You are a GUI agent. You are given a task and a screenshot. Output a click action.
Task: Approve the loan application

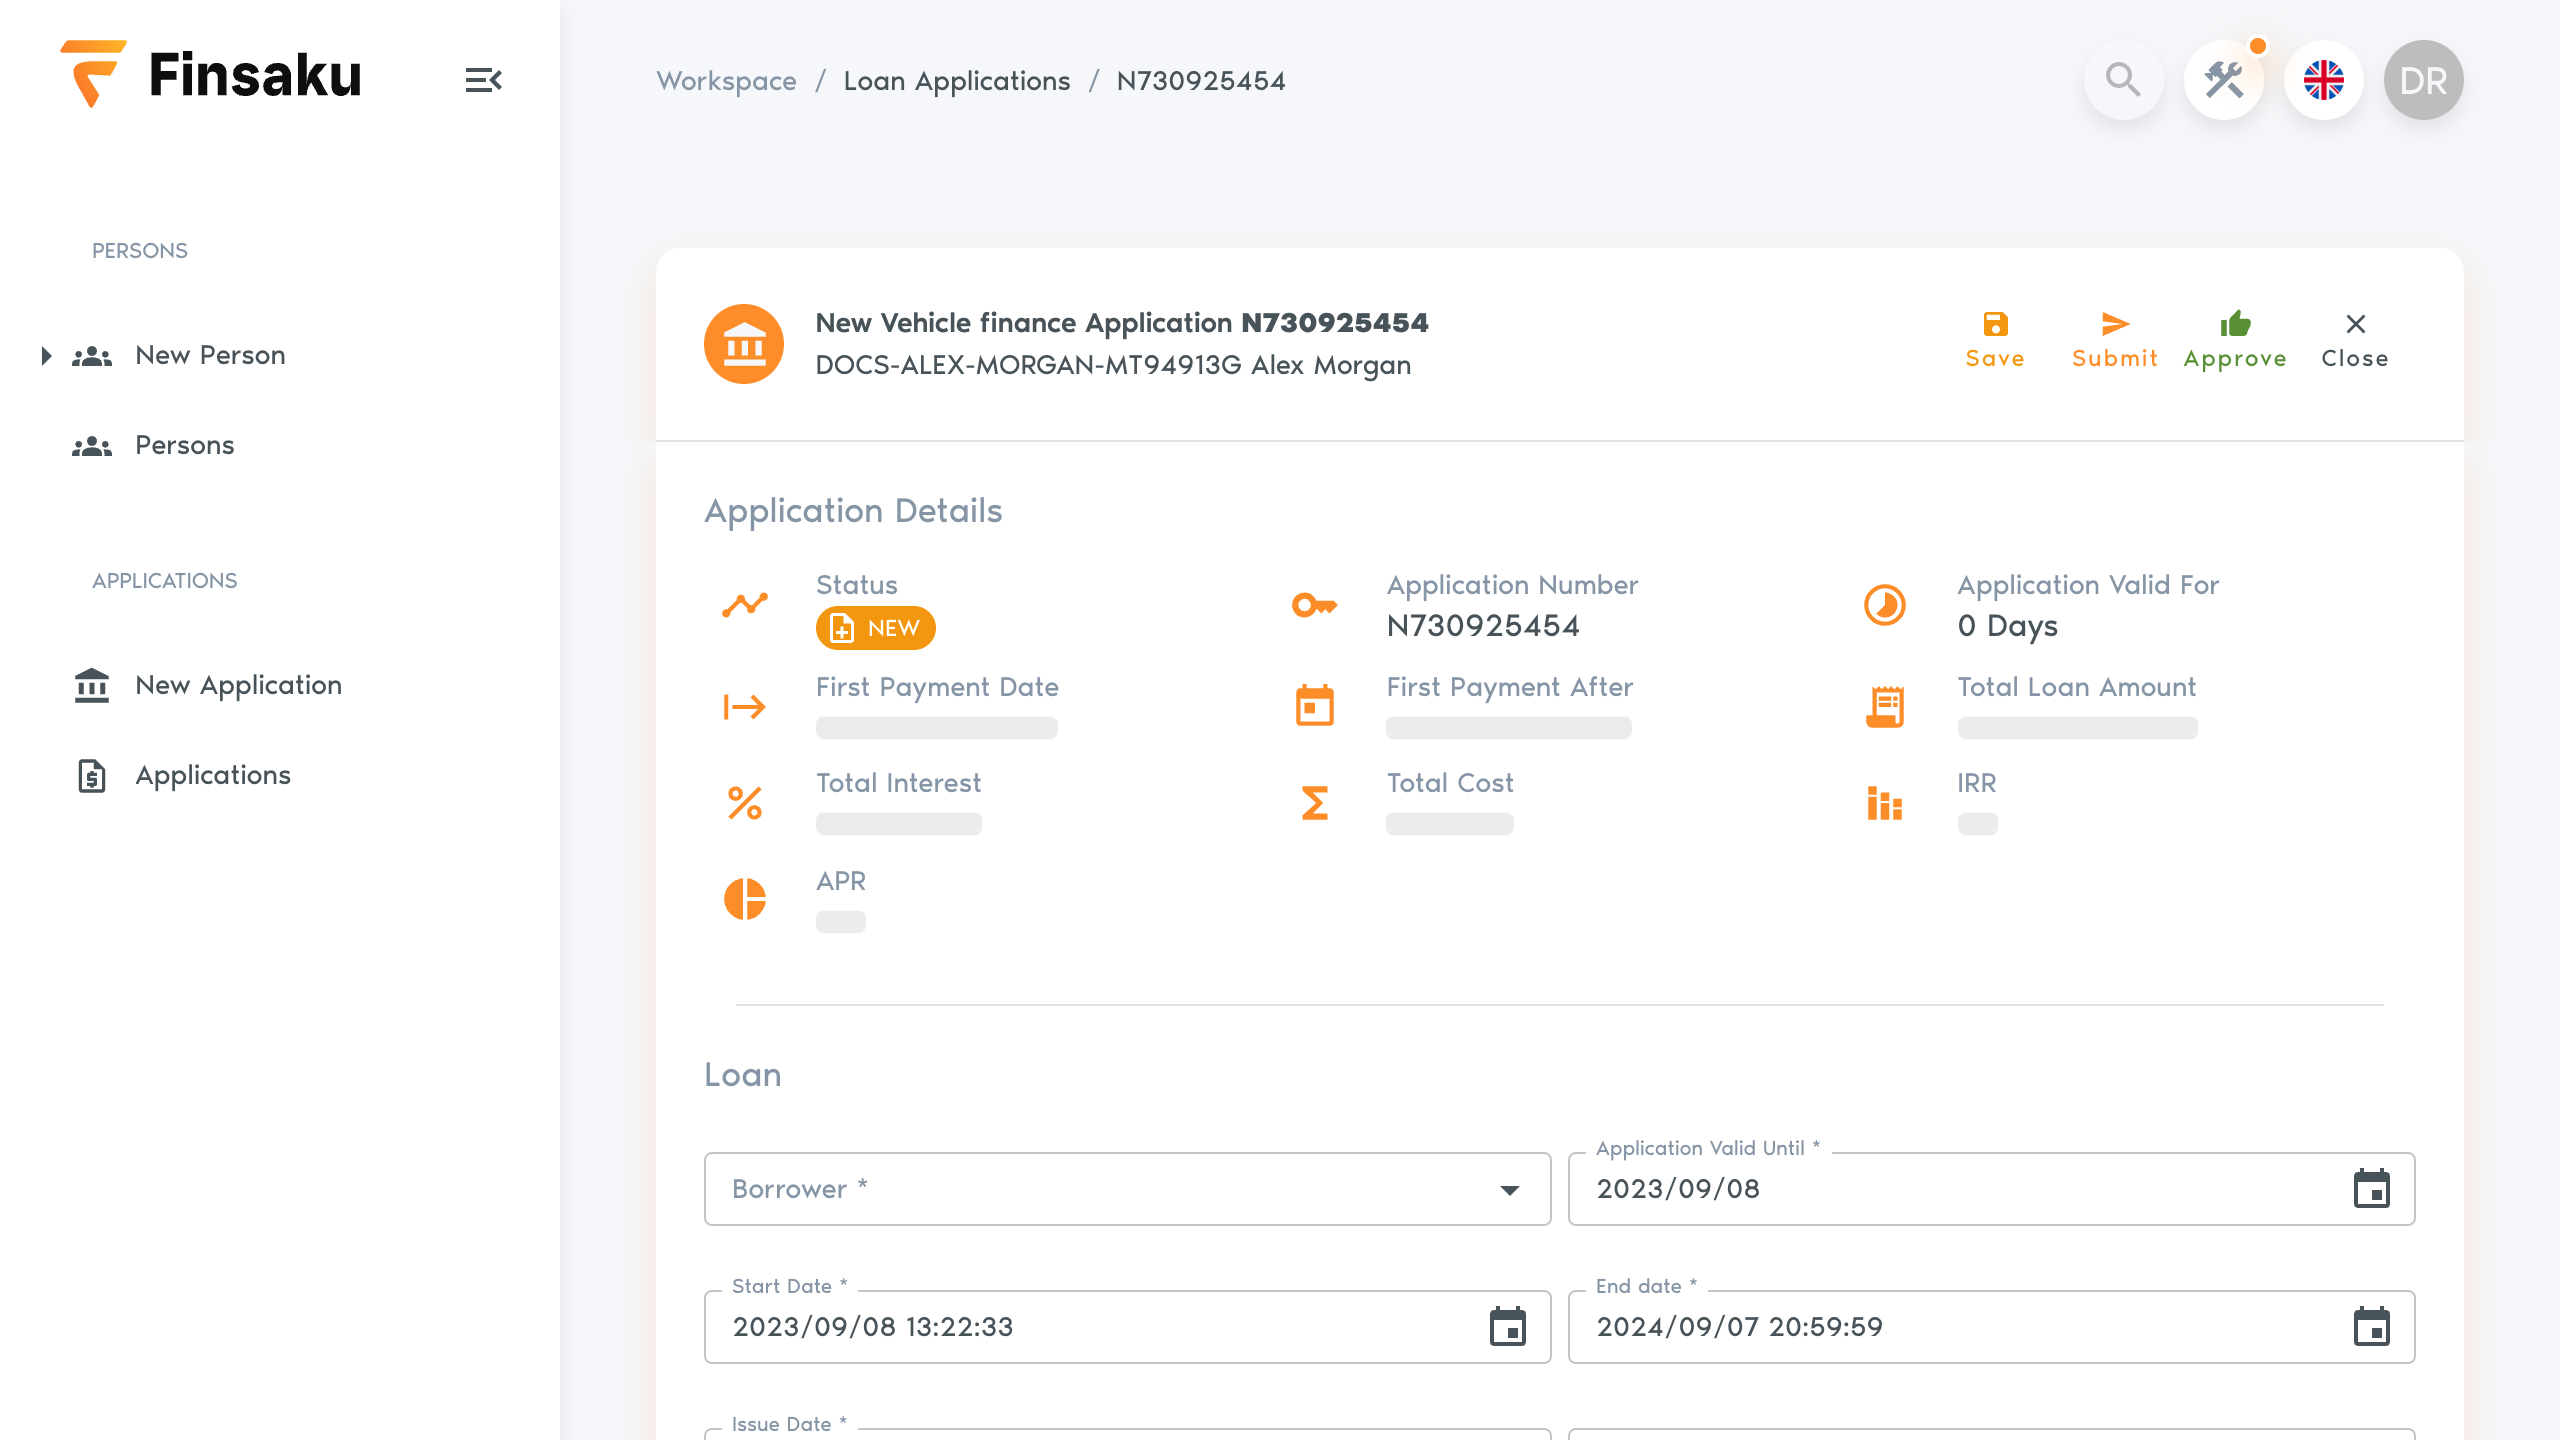pos(2235,341)
